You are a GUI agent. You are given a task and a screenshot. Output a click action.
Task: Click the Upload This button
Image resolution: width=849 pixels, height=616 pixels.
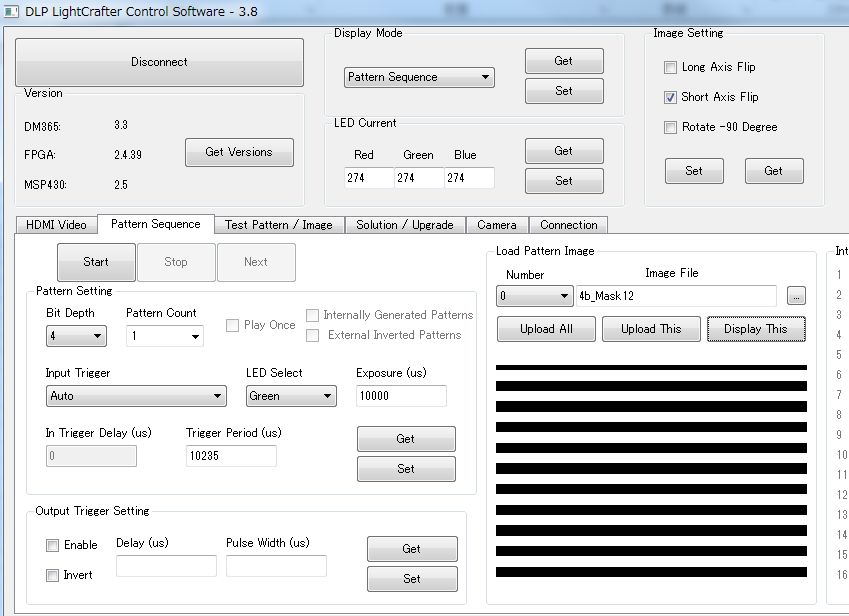(651, 329)
